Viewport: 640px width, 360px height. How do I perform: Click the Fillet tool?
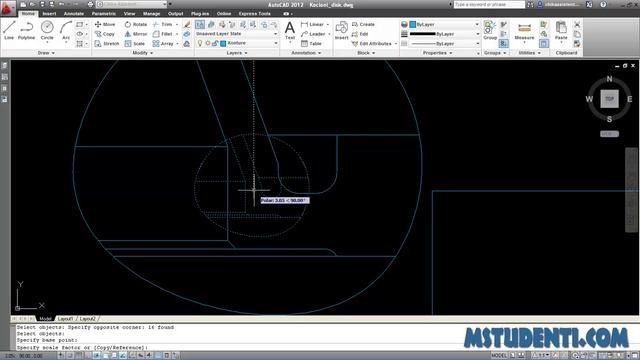coord(162,34)
